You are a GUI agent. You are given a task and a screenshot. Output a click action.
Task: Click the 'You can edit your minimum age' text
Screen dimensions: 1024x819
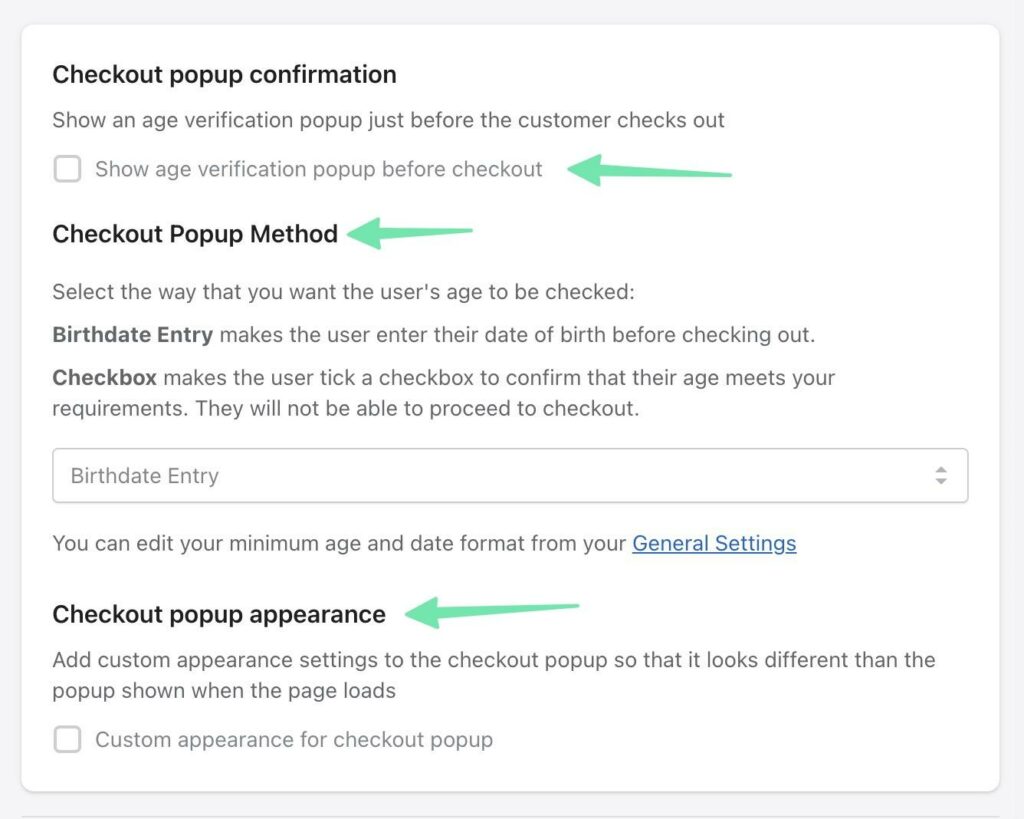[x=340, y=544]
